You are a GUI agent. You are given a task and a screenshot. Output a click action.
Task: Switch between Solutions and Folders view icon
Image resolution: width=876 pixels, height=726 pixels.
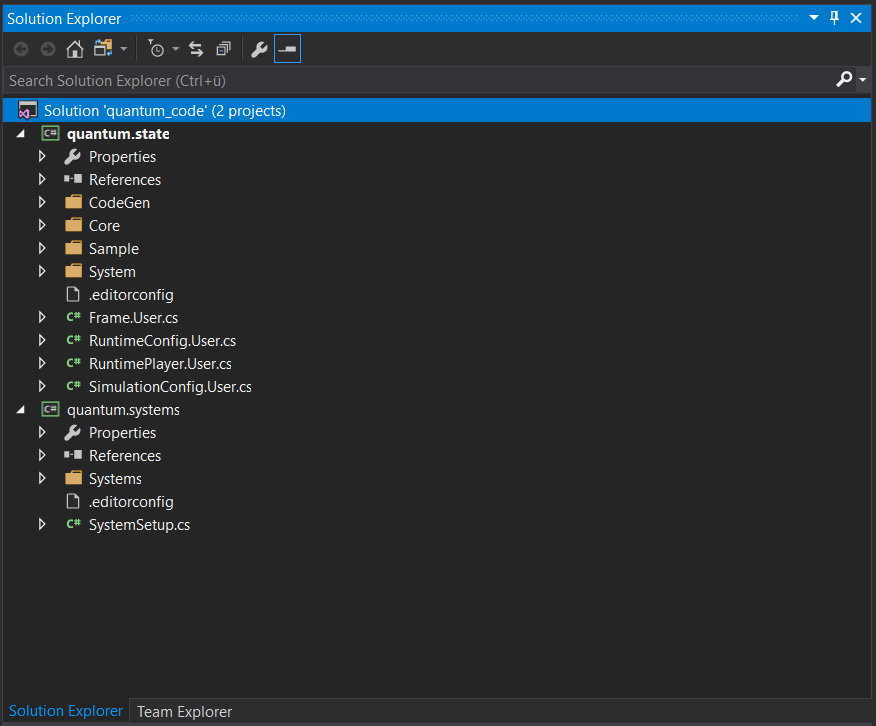[103, 49]
